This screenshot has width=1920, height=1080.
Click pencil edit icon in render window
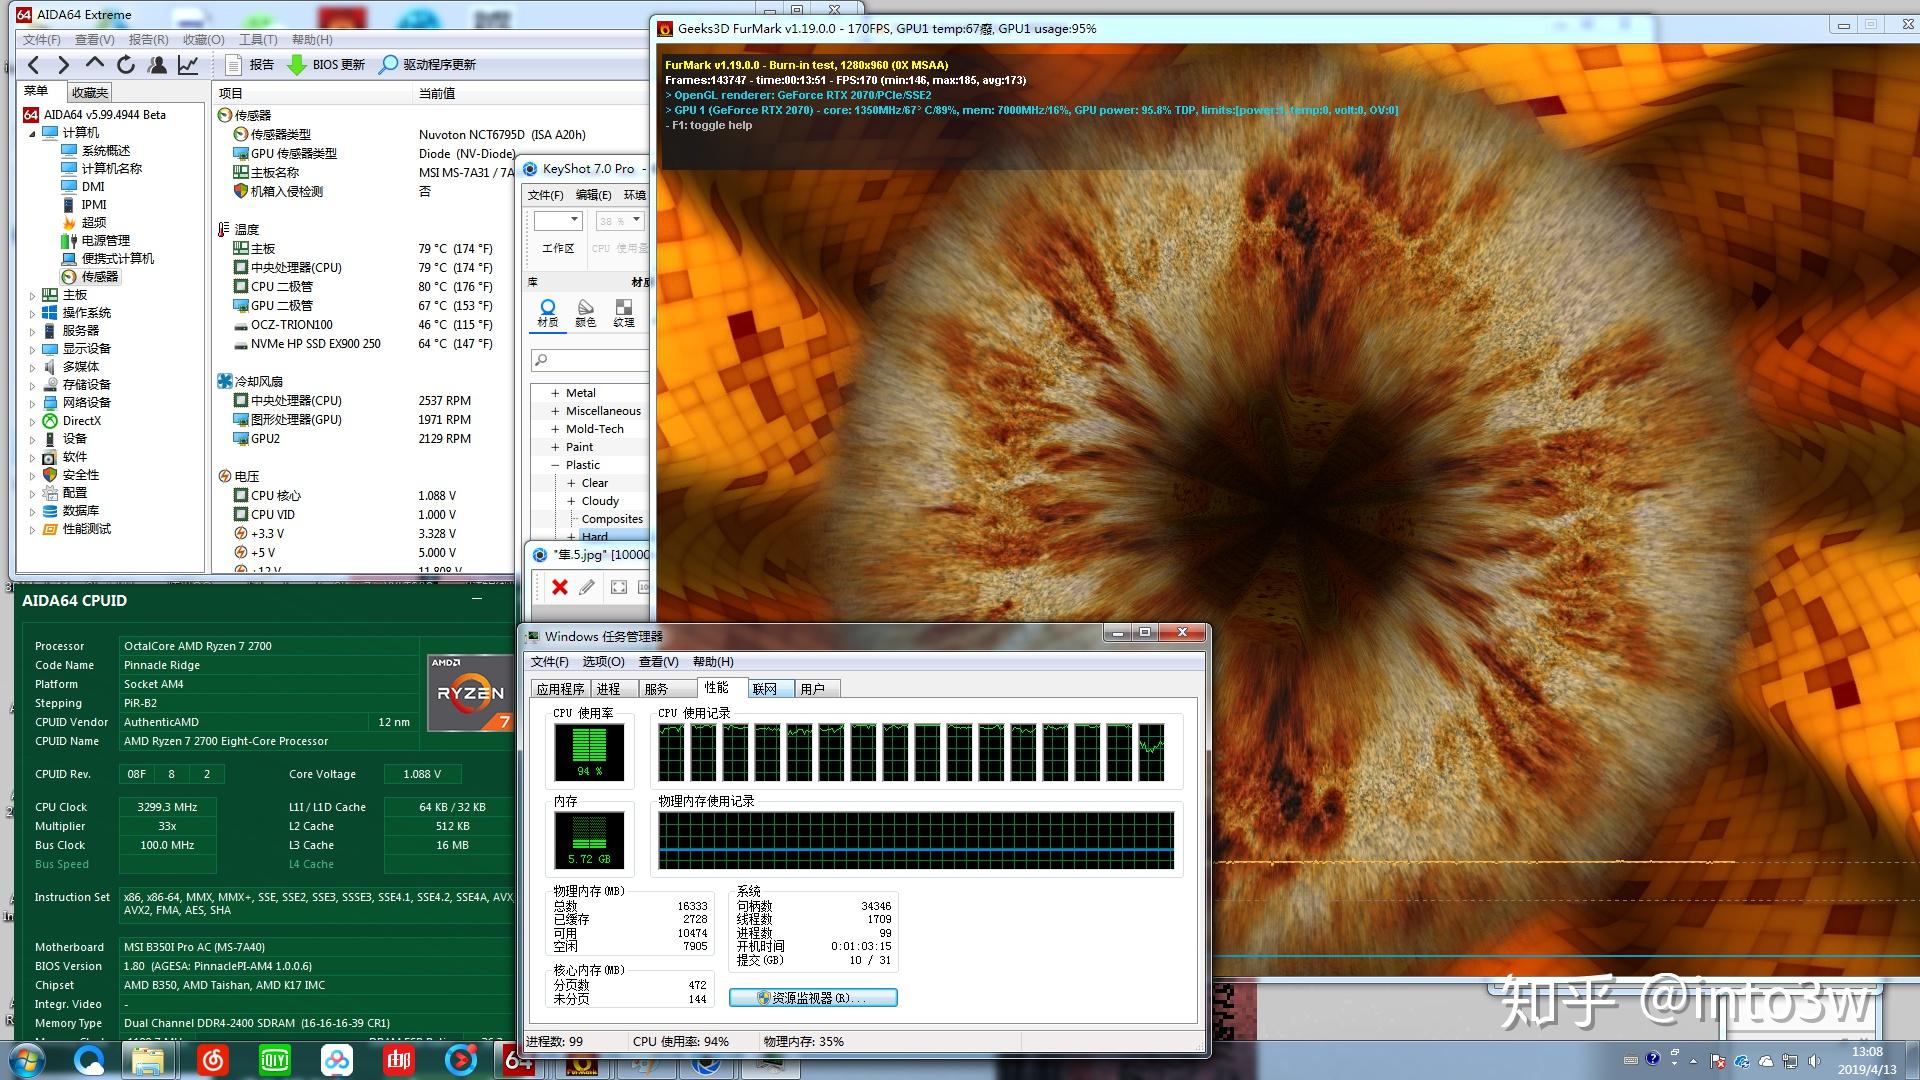coord(587,588)
